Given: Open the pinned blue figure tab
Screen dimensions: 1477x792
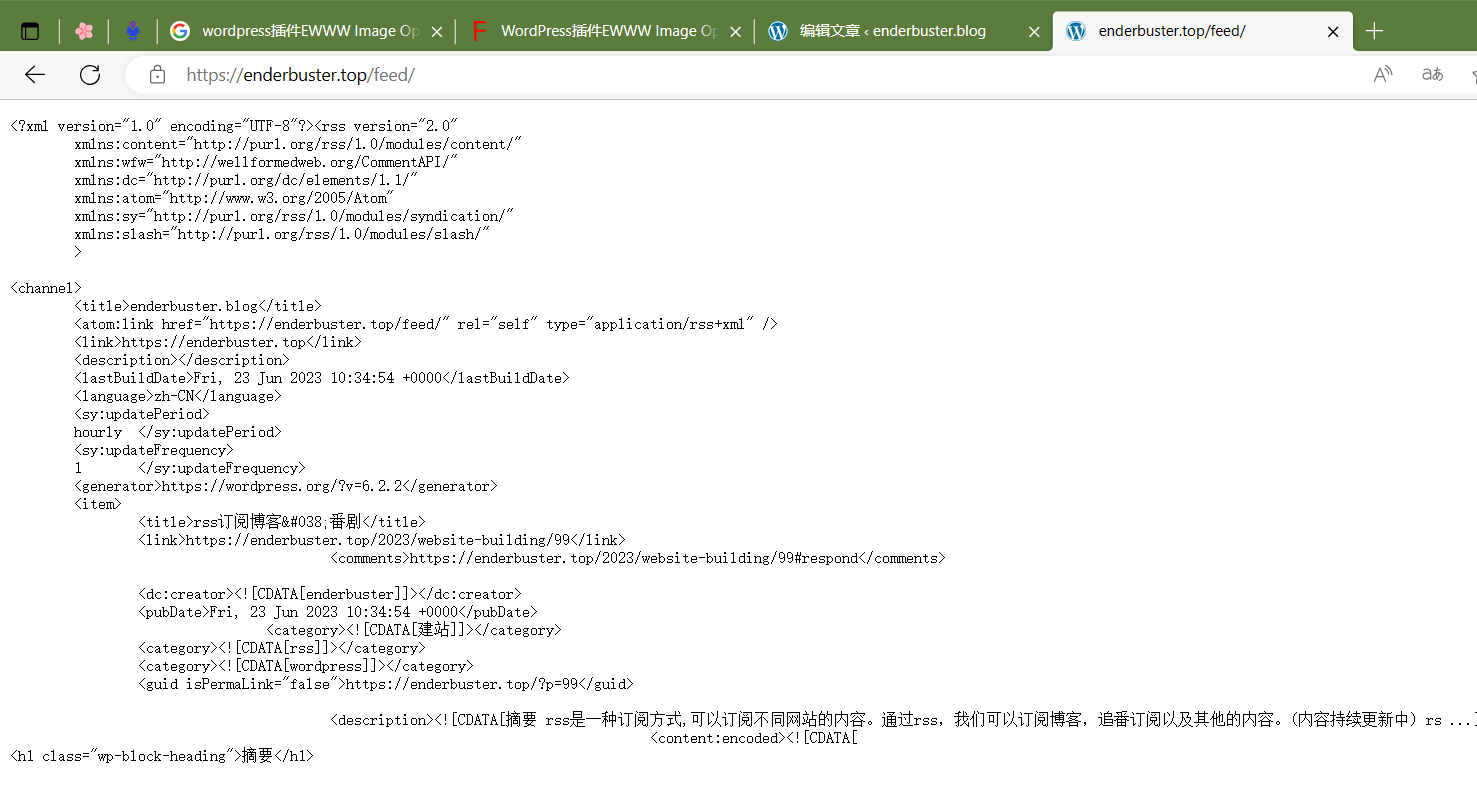Looking at the screenshot, I should (x=133, y=31).
